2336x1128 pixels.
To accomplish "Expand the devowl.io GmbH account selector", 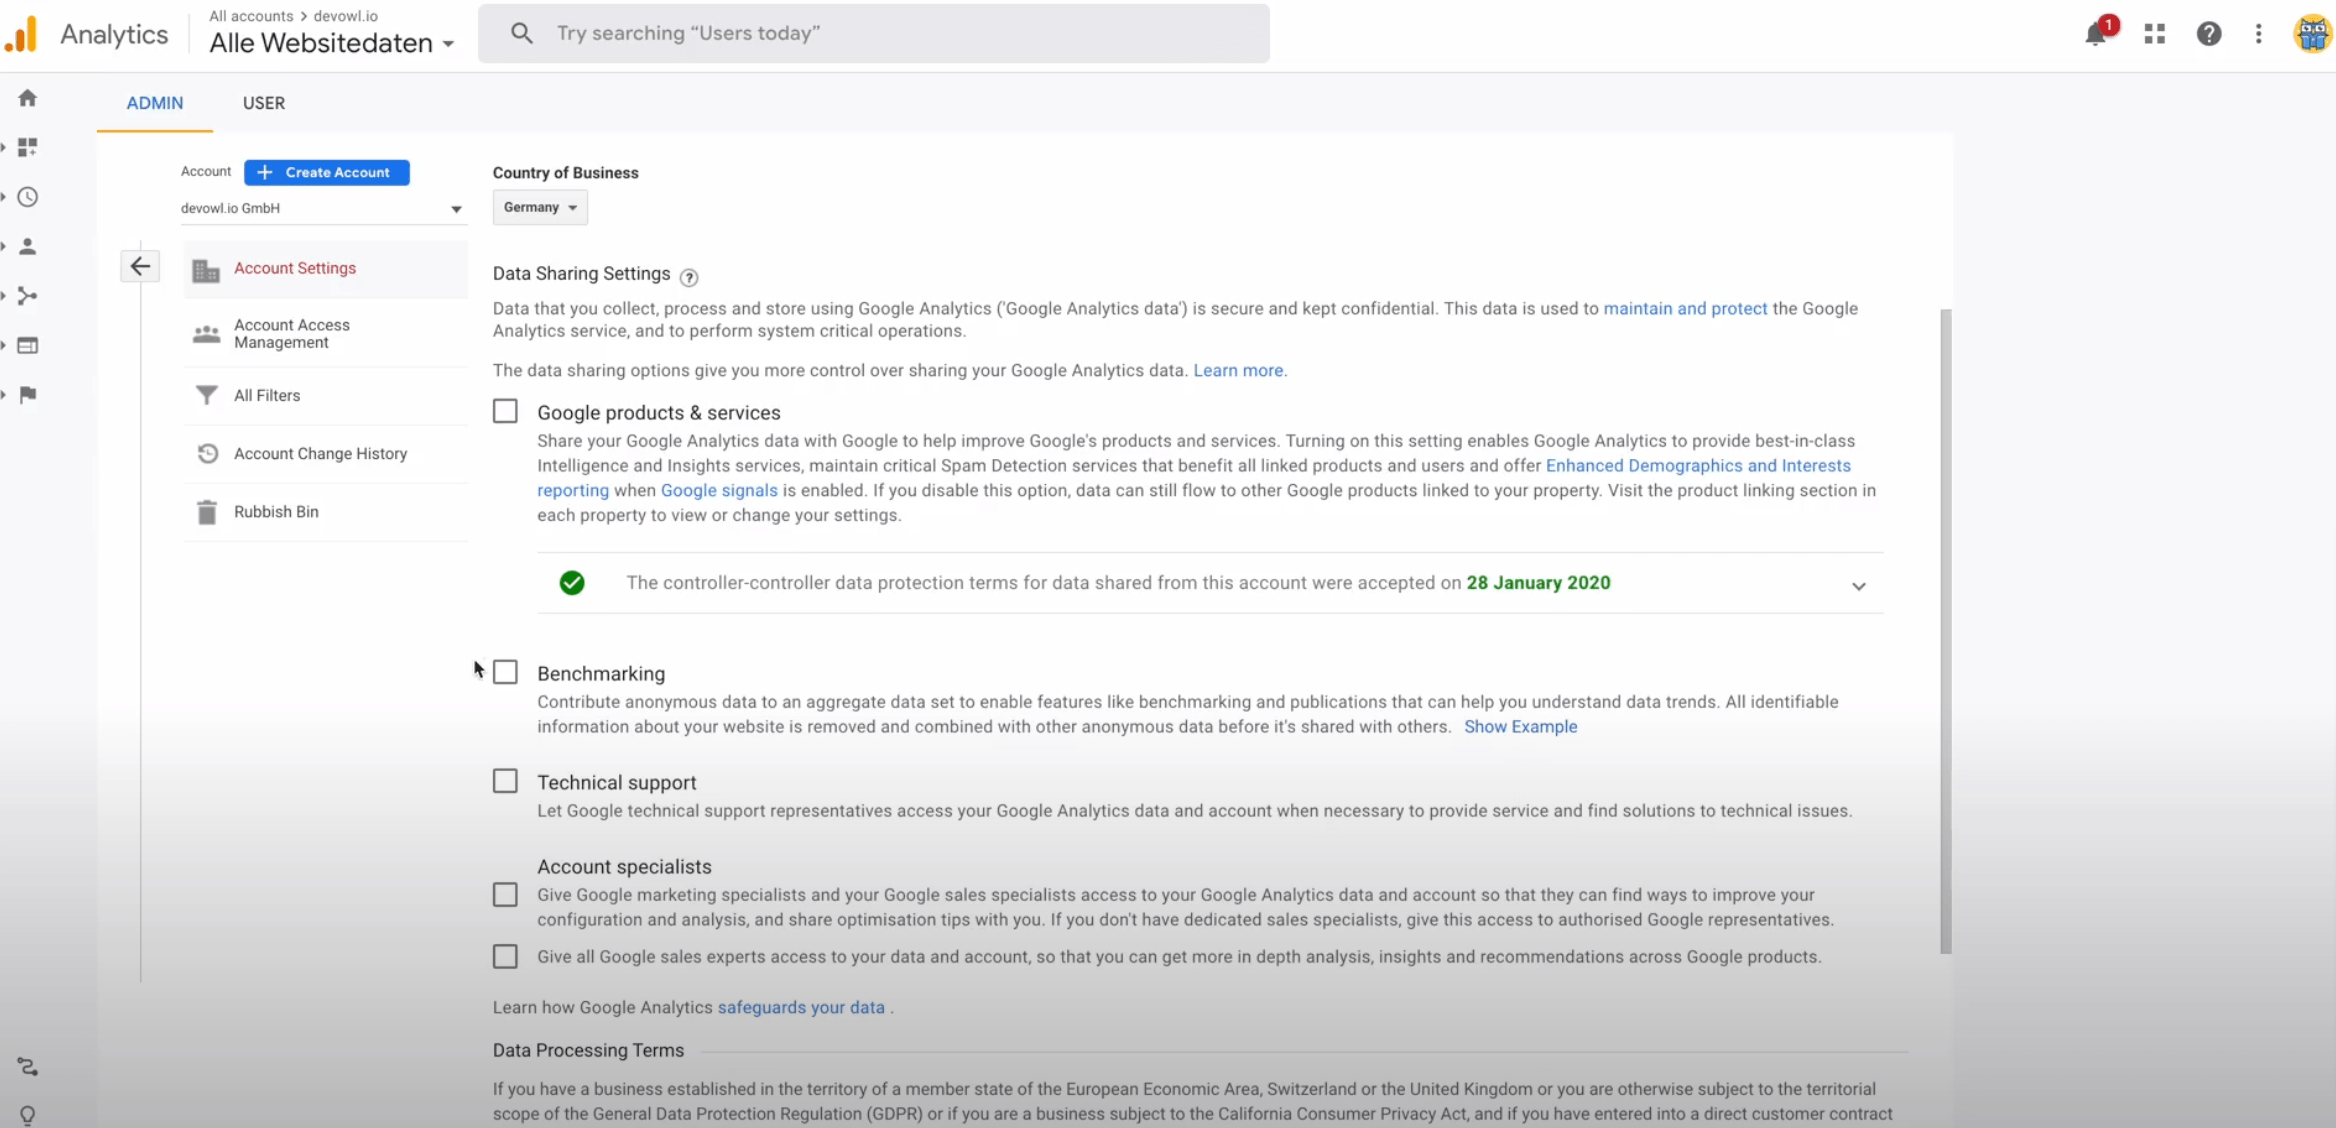I will click(x=320, y=208).
